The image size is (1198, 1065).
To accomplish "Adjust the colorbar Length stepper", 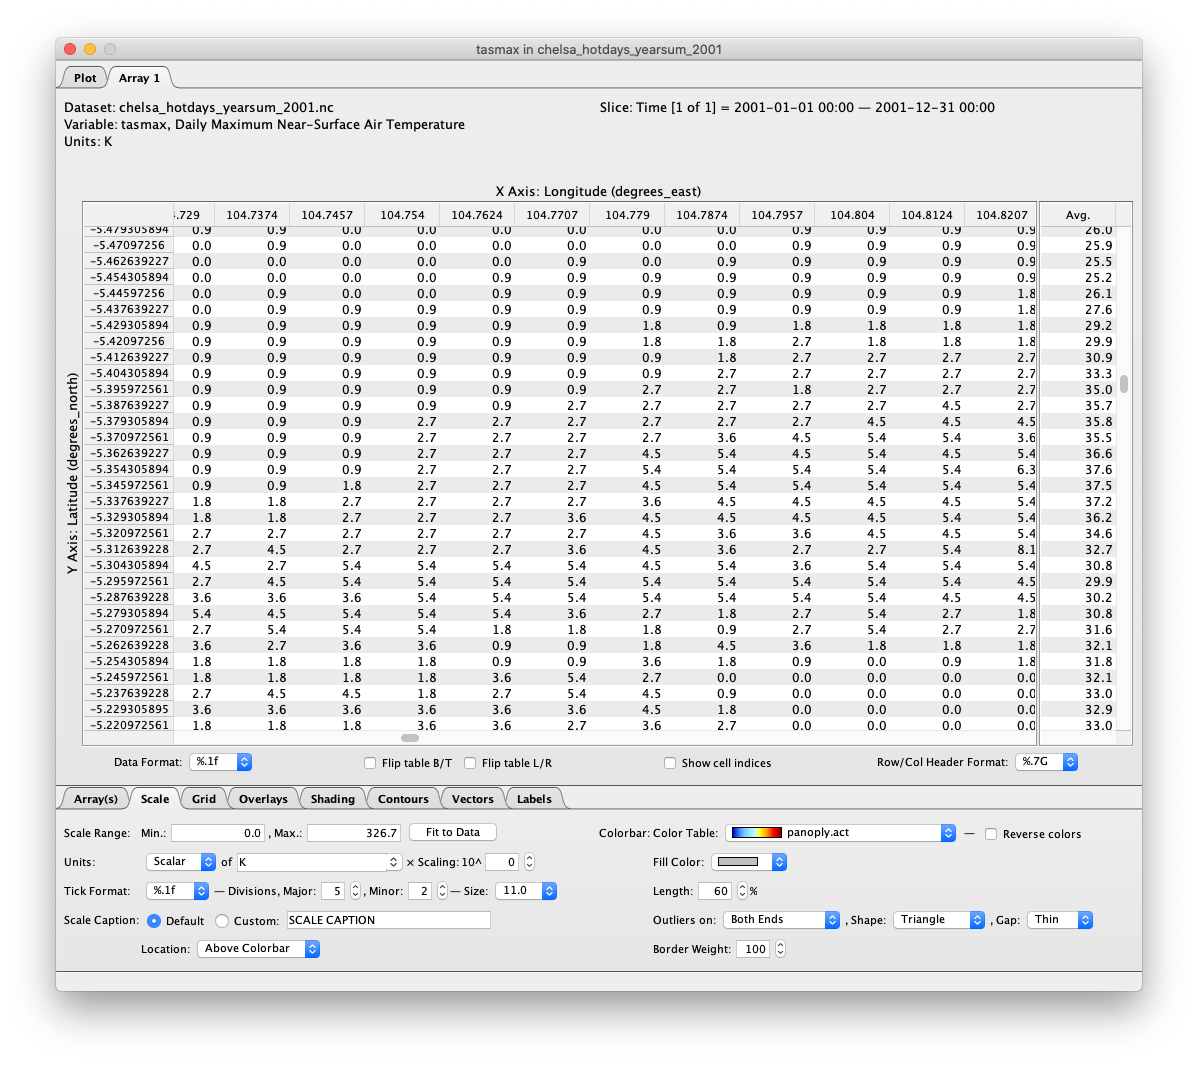I will 742,891.
